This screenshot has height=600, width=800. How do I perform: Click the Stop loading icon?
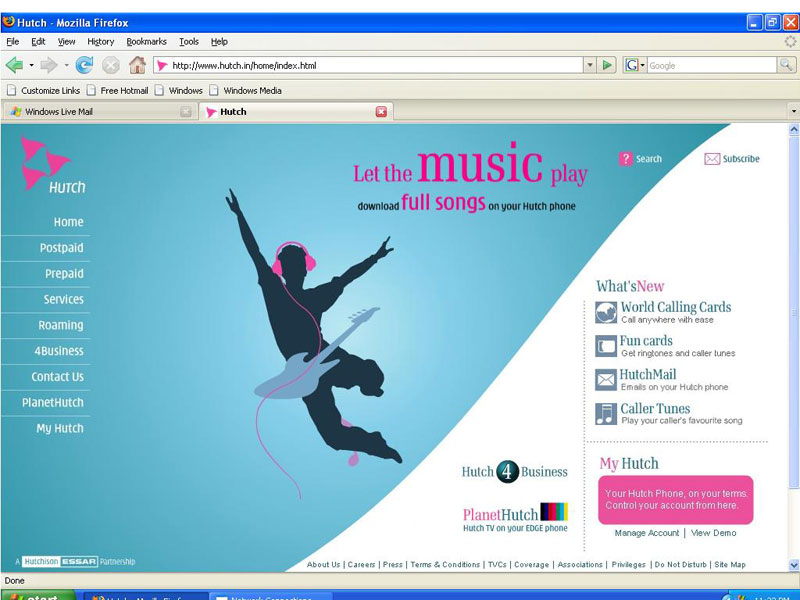pyautogui.click(x=111, y=65)
